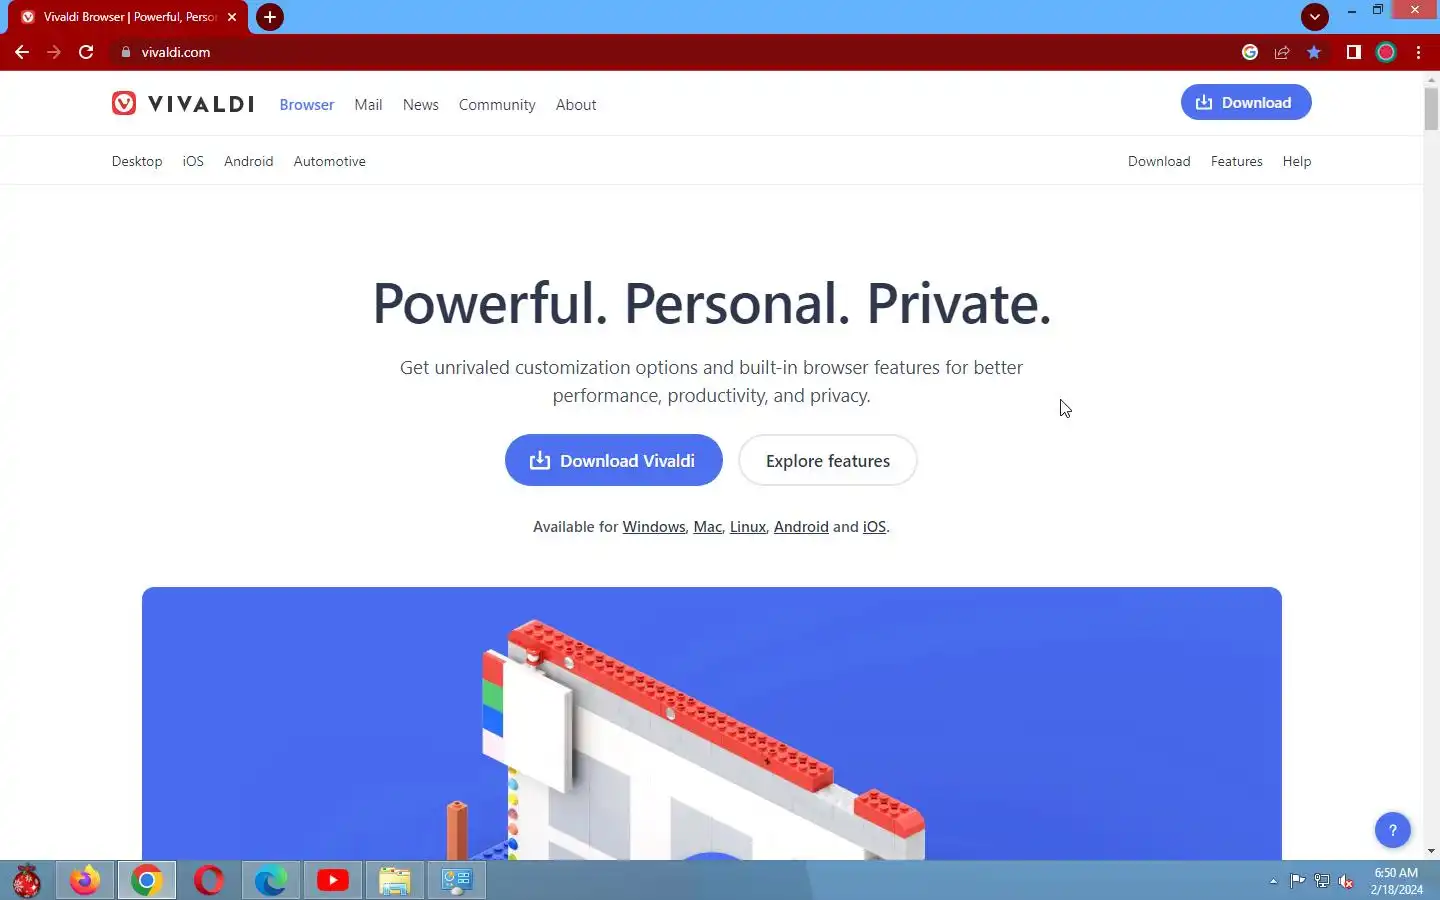Viewport: 1440px width, 900px height.
Task: Open Firefox from the taskbar
Action: (85, 880)
